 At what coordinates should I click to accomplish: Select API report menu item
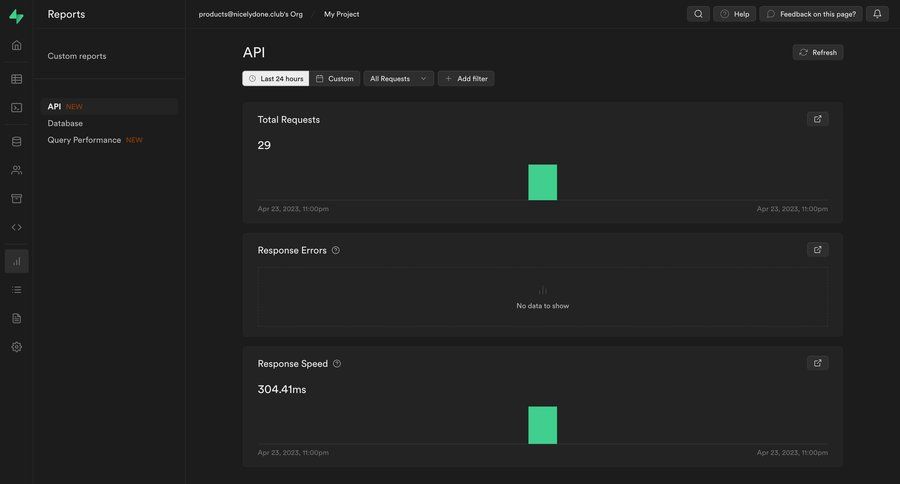(x=109, y=106)
